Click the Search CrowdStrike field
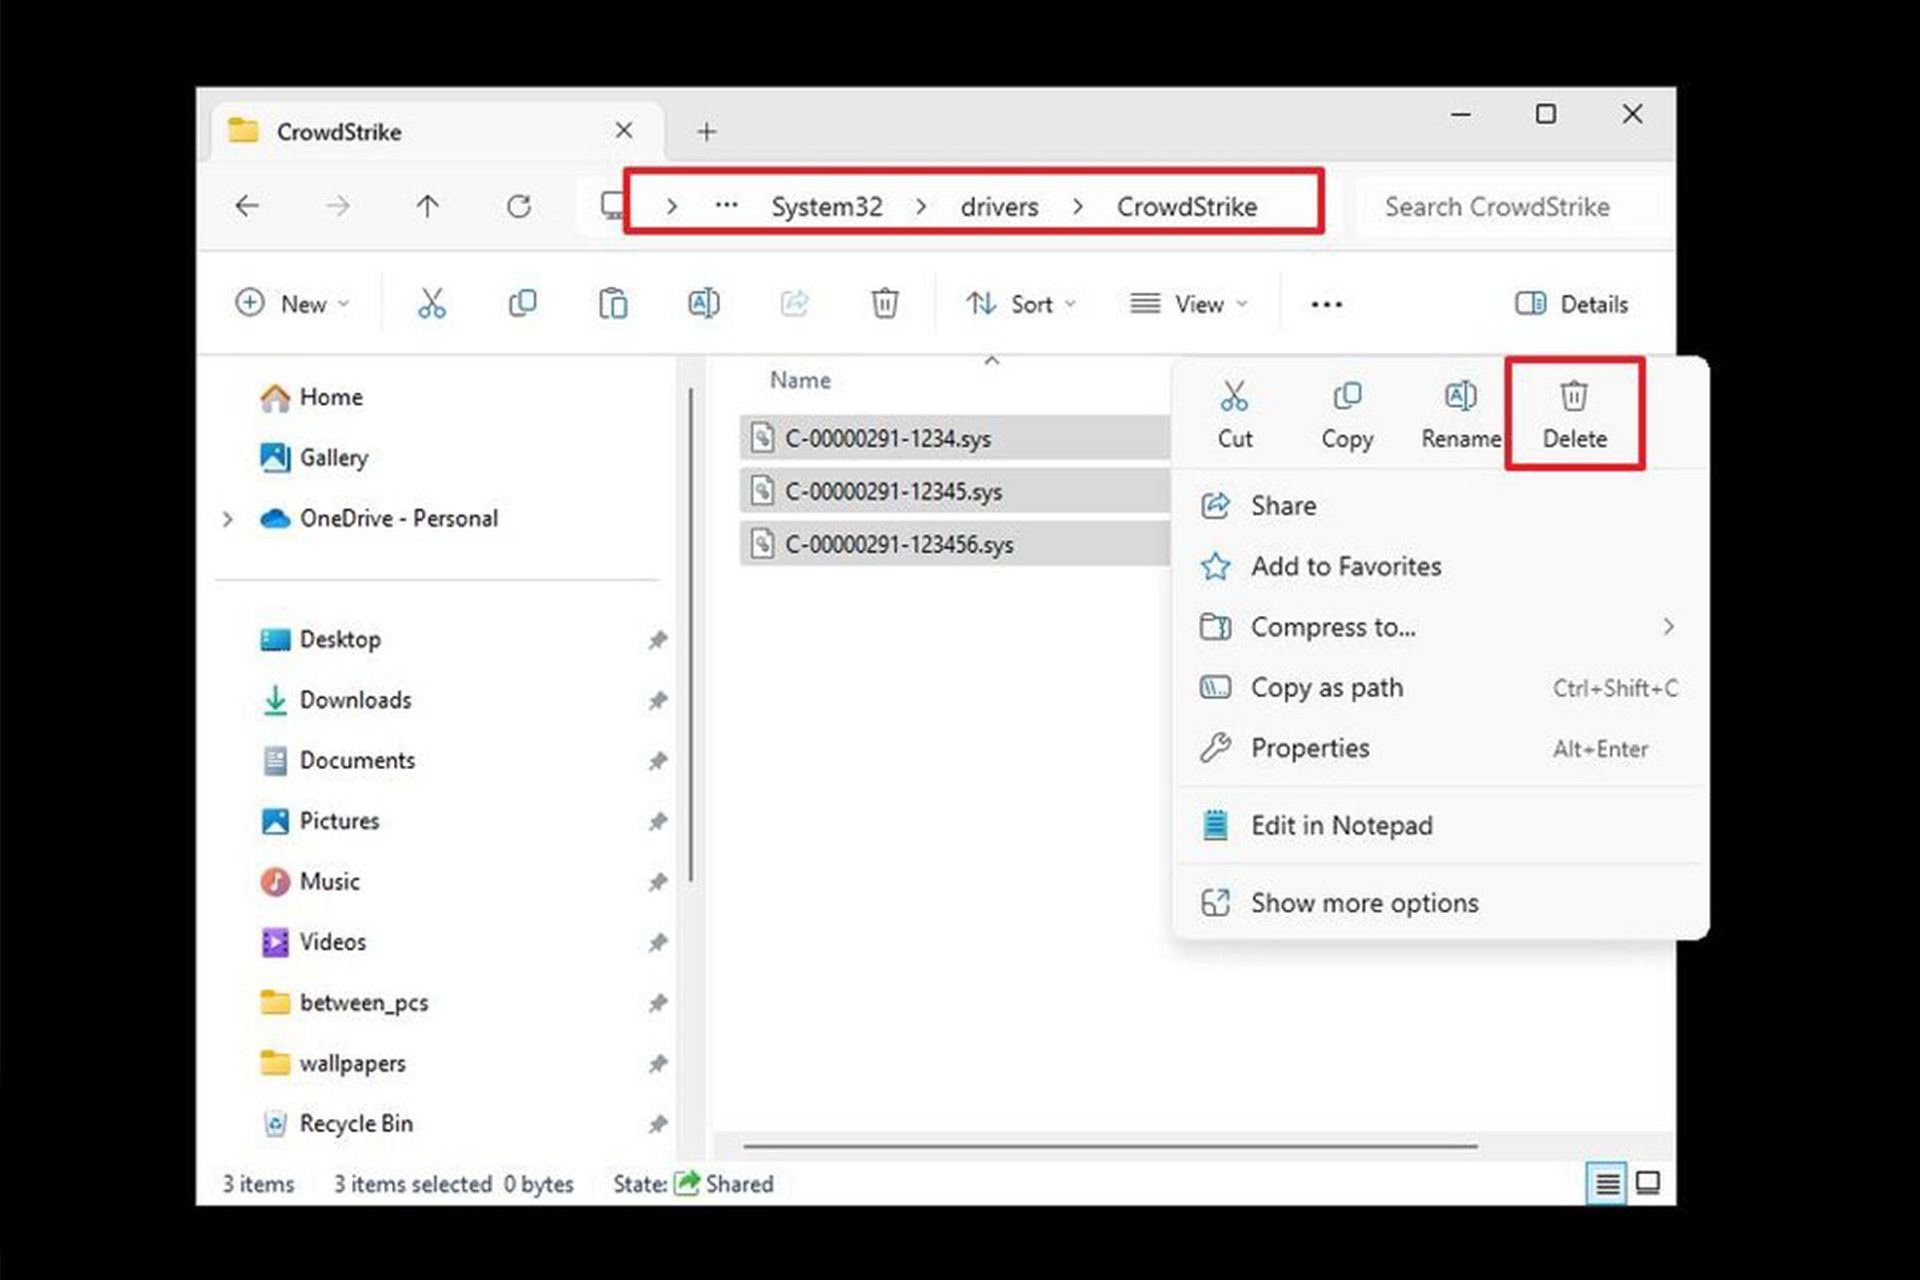 [1515, 207]
